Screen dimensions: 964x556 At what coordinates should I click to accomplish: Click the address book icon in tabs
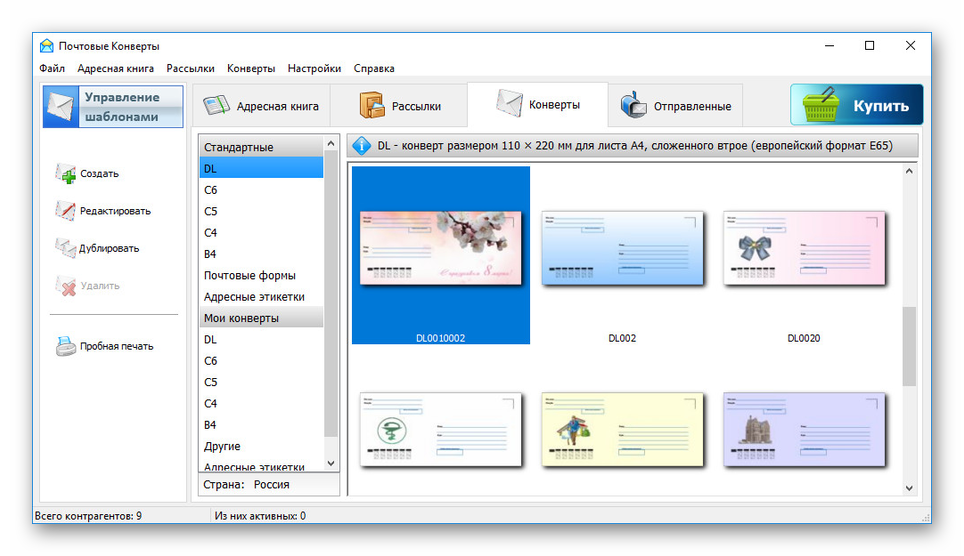(x=216, y=105)
